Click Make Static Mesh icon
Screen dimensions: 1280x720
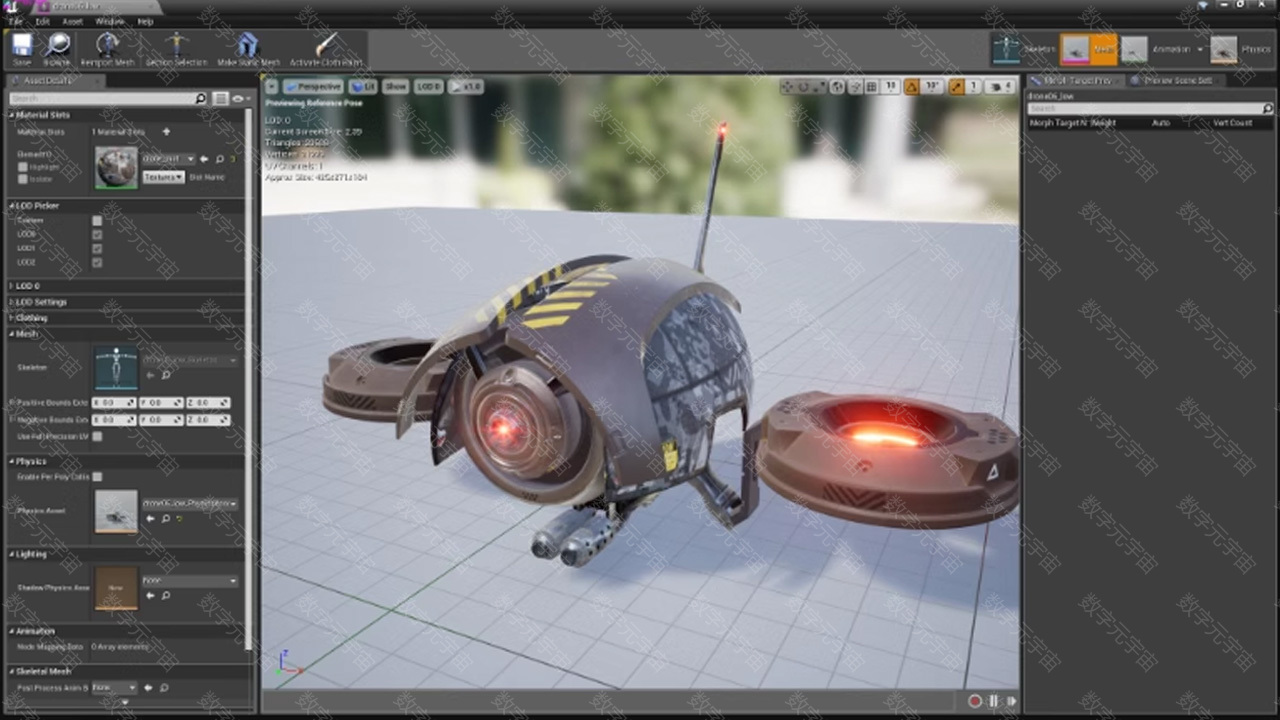point(248,47)
